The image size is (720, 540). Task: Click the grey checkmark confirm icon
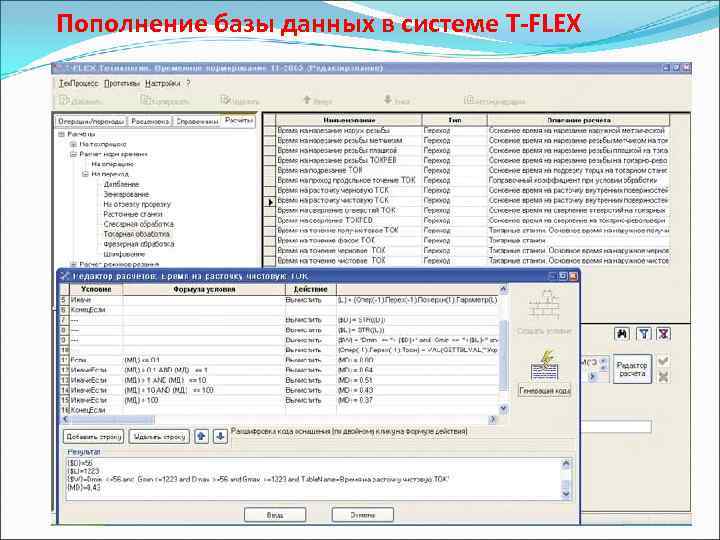point(663,361)
